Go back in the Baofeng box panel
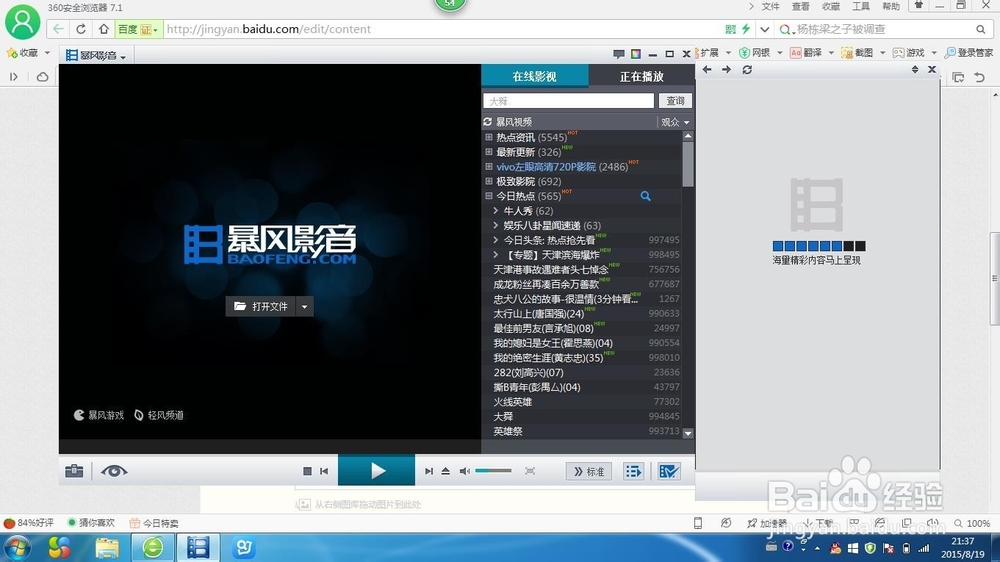Viewport: 1000px width, 562px height. coord(707,70)
